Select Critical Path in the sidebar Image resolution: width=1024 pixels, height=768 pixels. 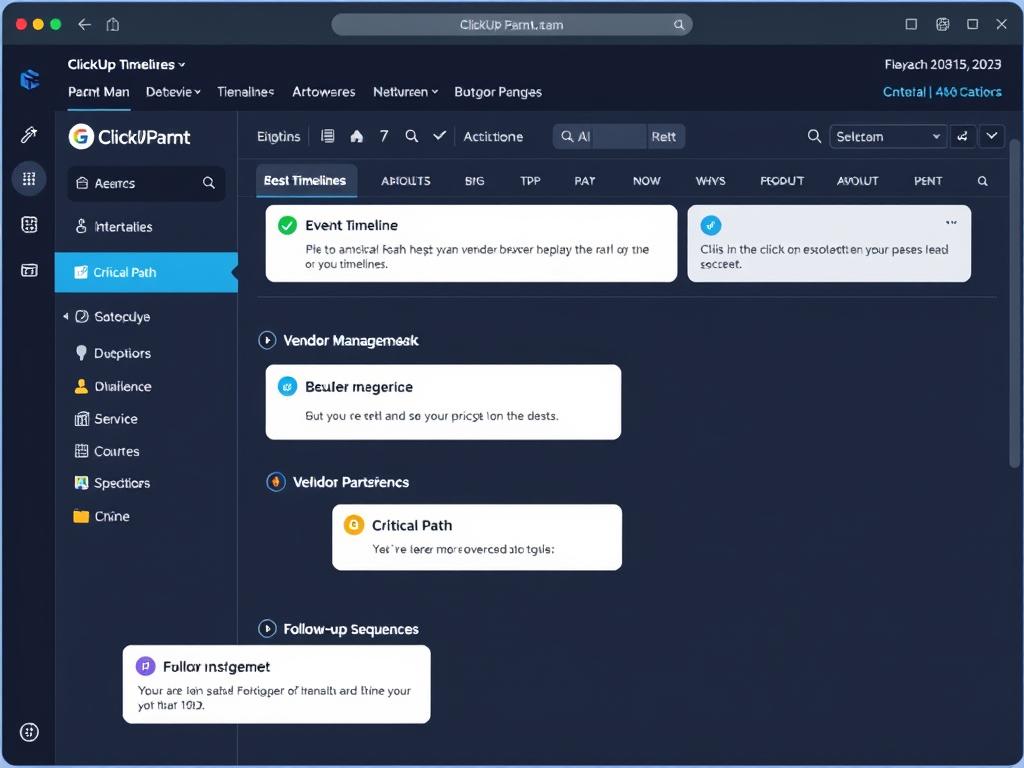coord(146,272)
